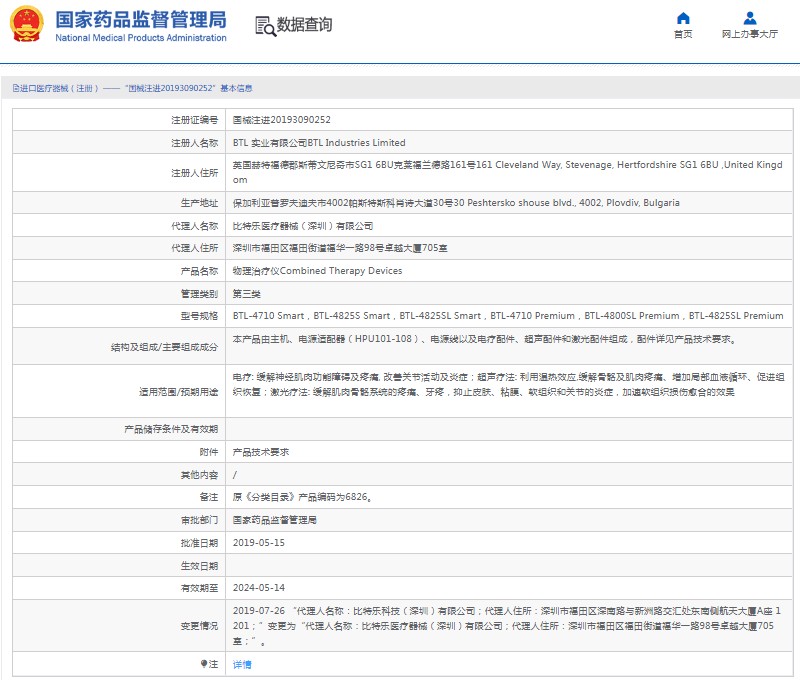Click 国家药品监督管理局 site title

[141, 20]
